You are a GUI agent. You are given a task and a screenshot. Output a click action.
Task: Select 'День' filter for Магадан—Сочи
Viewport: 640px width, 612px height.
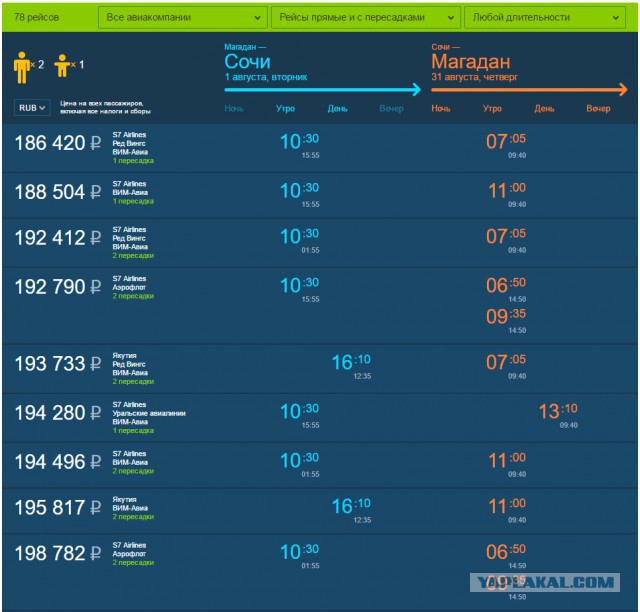(x=337, y=109)
